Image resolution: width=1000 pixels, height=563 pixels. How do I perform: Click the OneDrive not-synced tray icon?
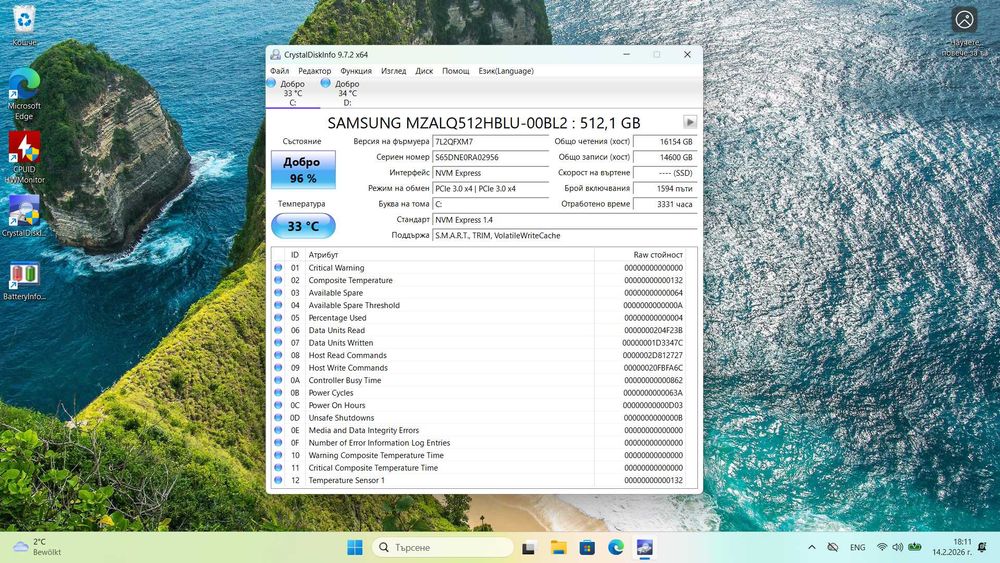832,547
